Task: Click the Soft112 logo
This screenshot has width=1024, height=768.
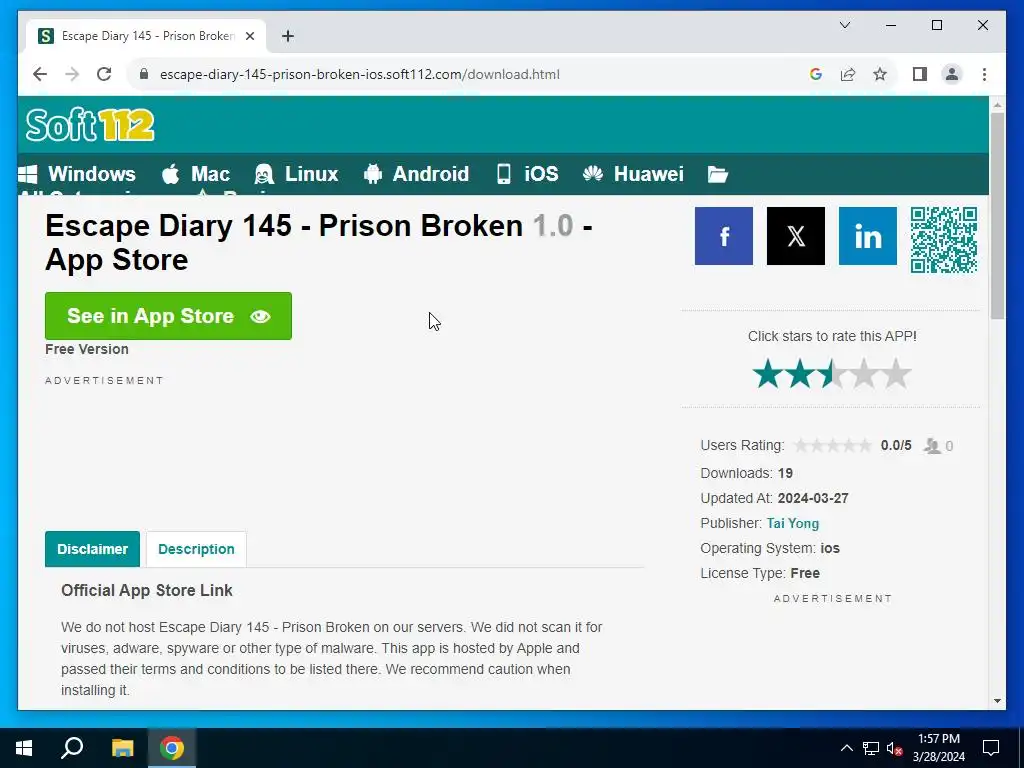Action: point(90,125)
